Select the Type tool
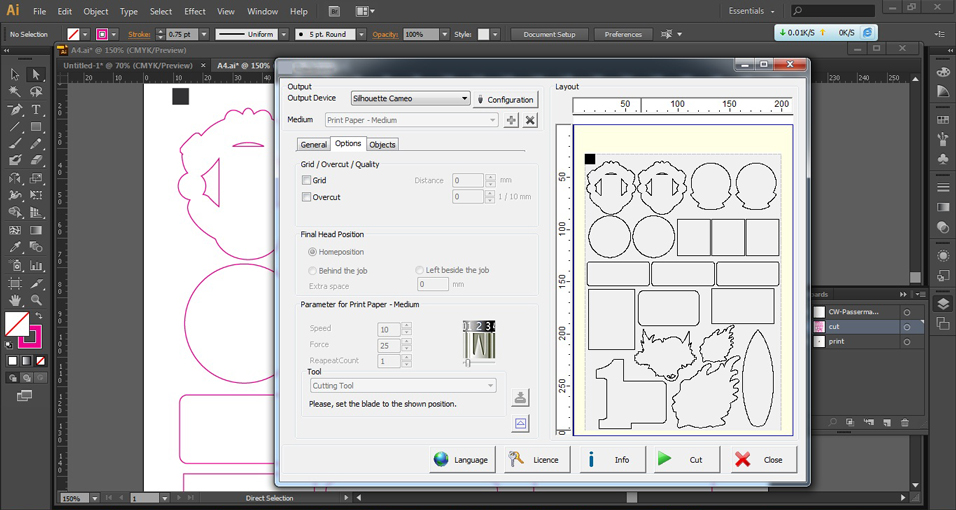This screenshot has width=956, height=510. (36, 110)
